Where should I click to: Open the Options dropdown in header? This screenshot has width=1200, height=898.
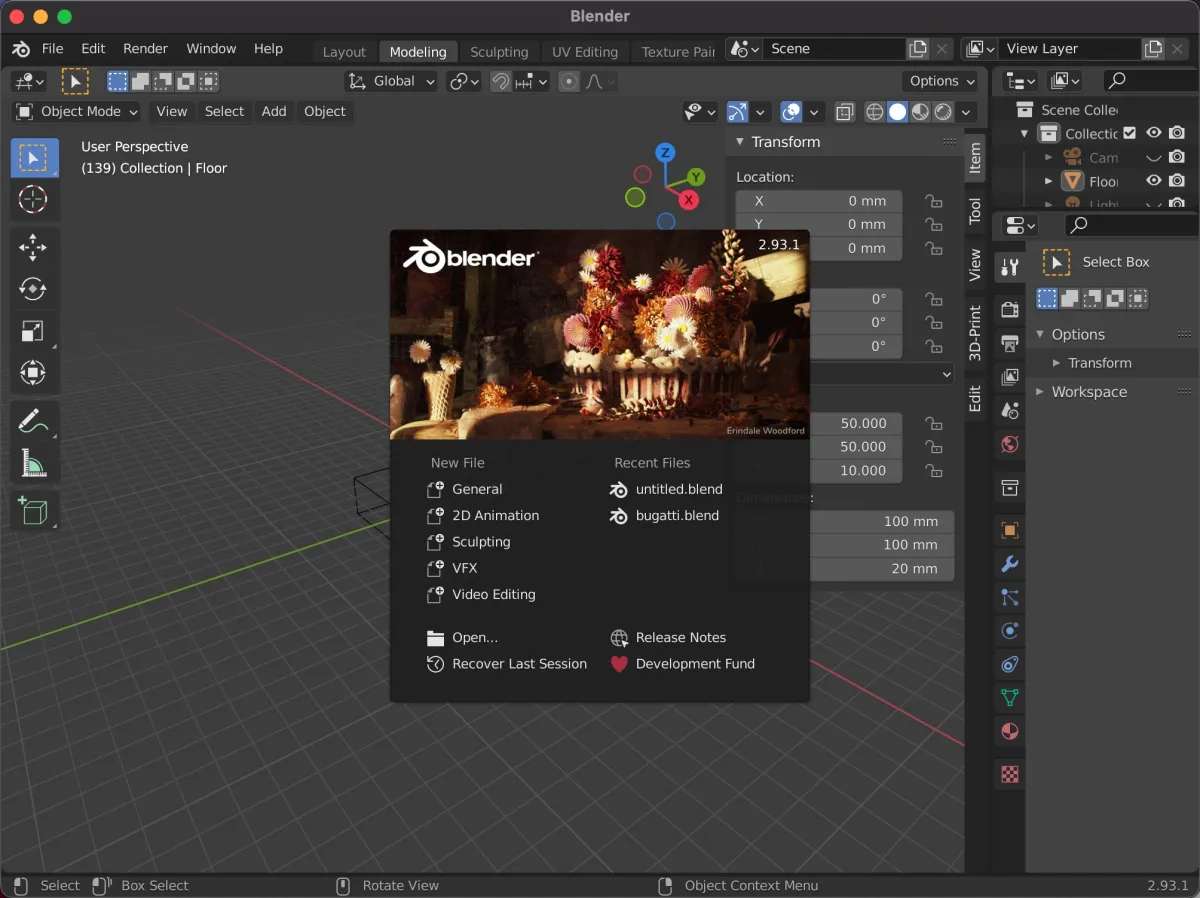coord(943,82)
